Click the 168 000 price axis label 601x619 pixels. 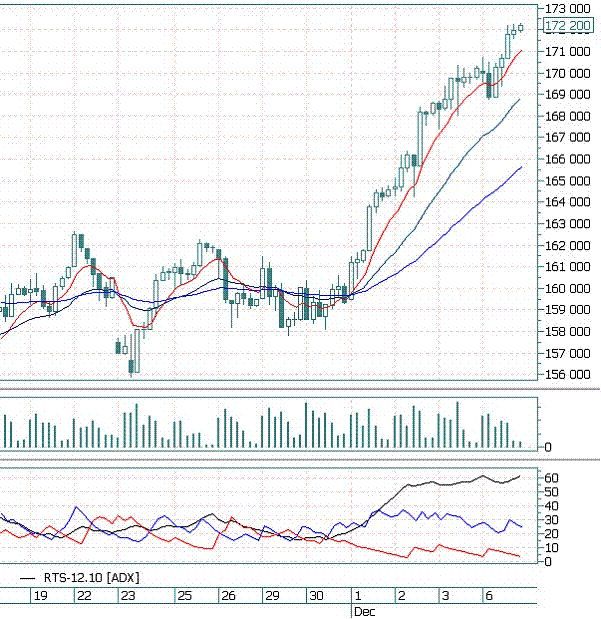568,116
